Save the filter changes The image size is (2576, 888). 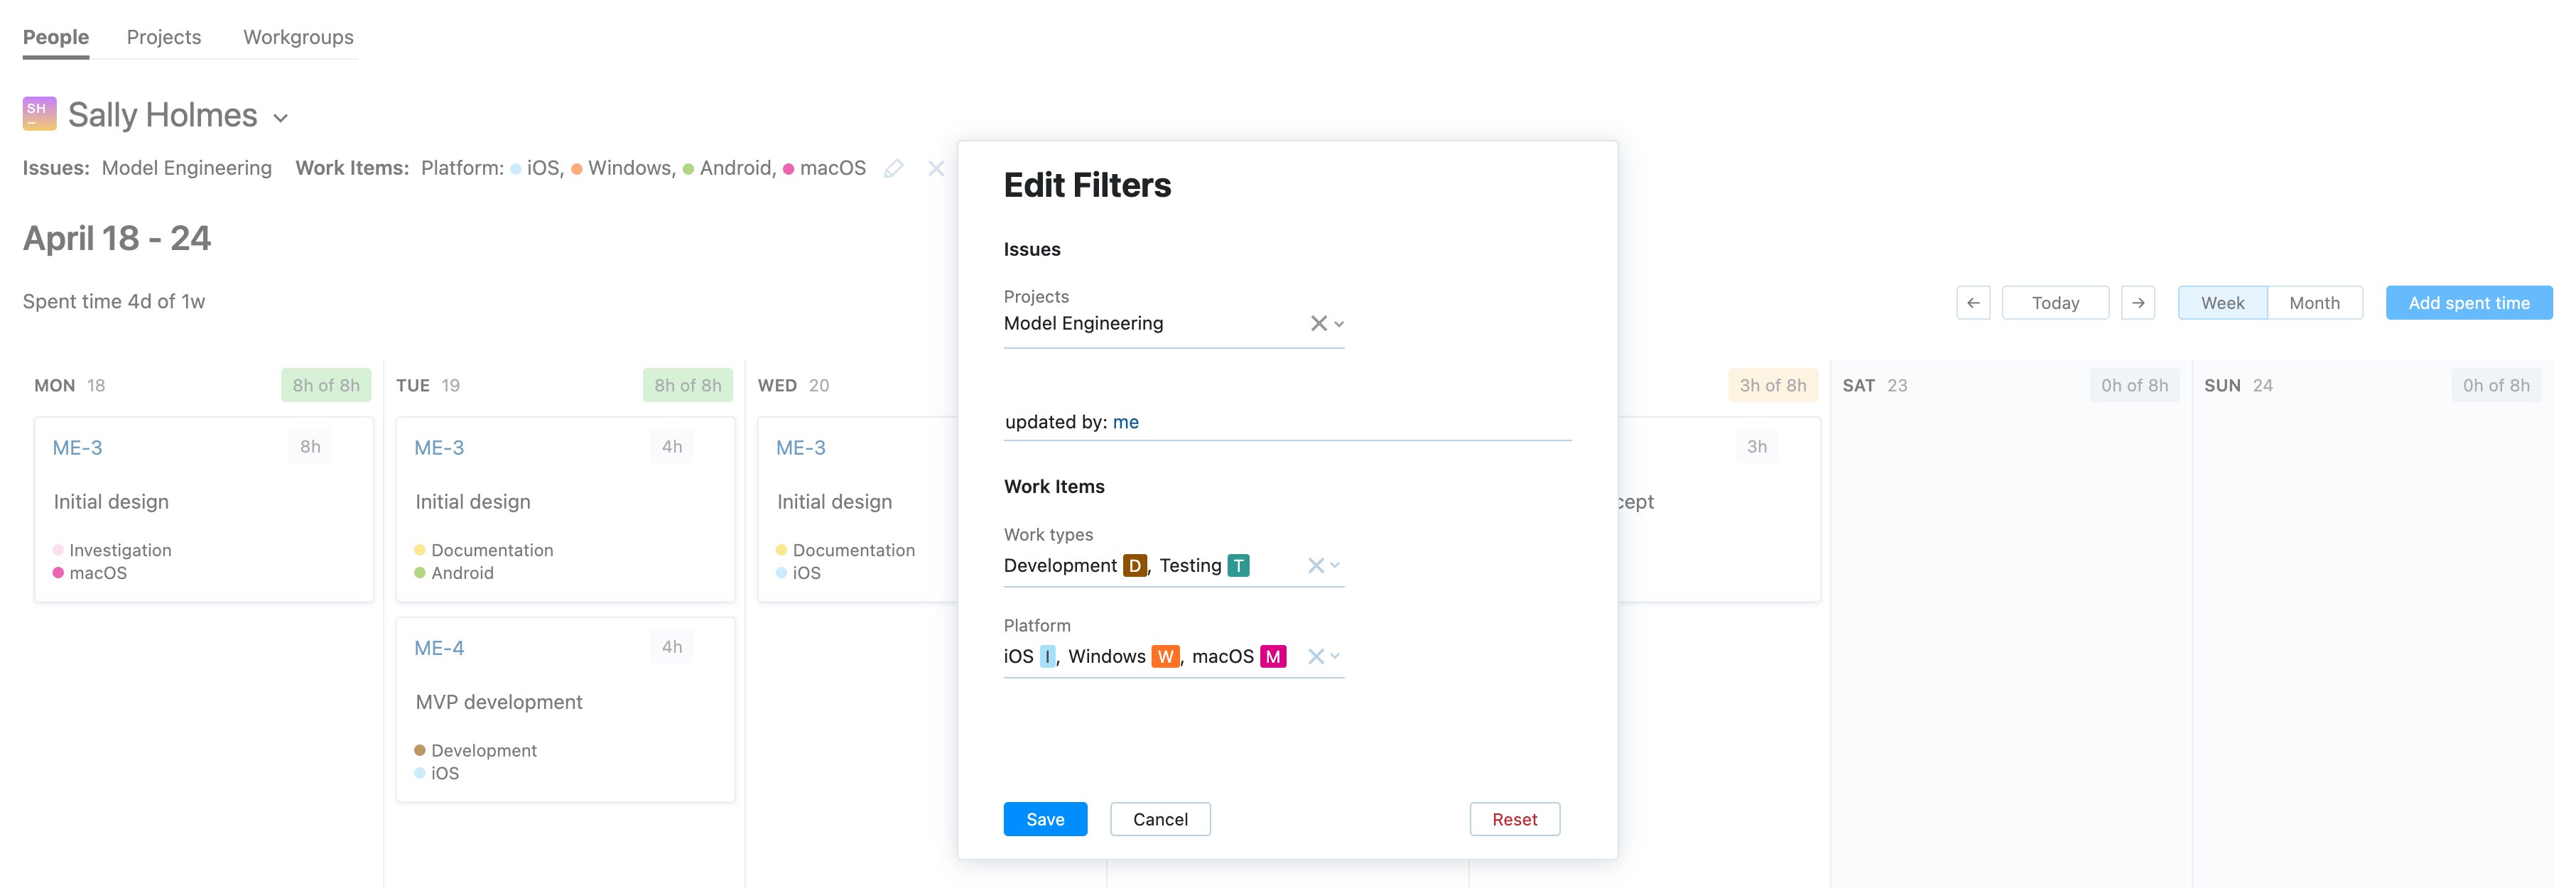tap(1045, 818)
